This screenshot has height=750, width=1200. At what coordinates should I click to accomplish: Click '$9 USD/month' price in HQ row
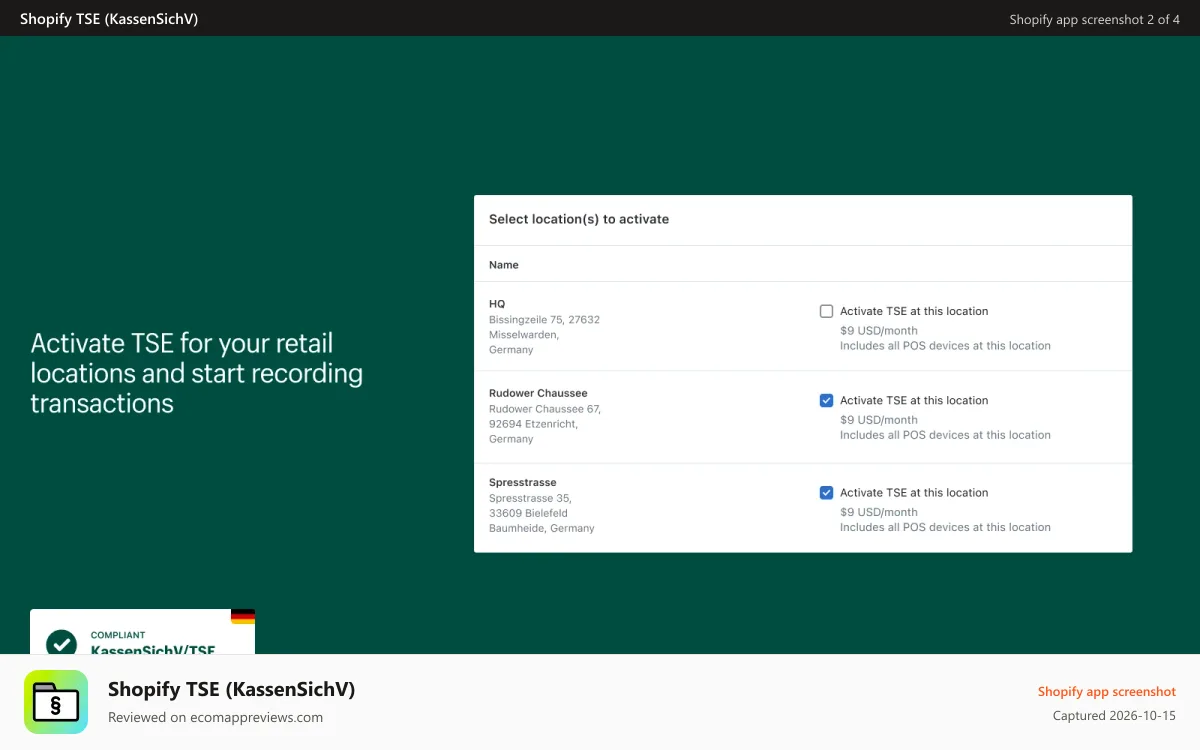point(879,331)
